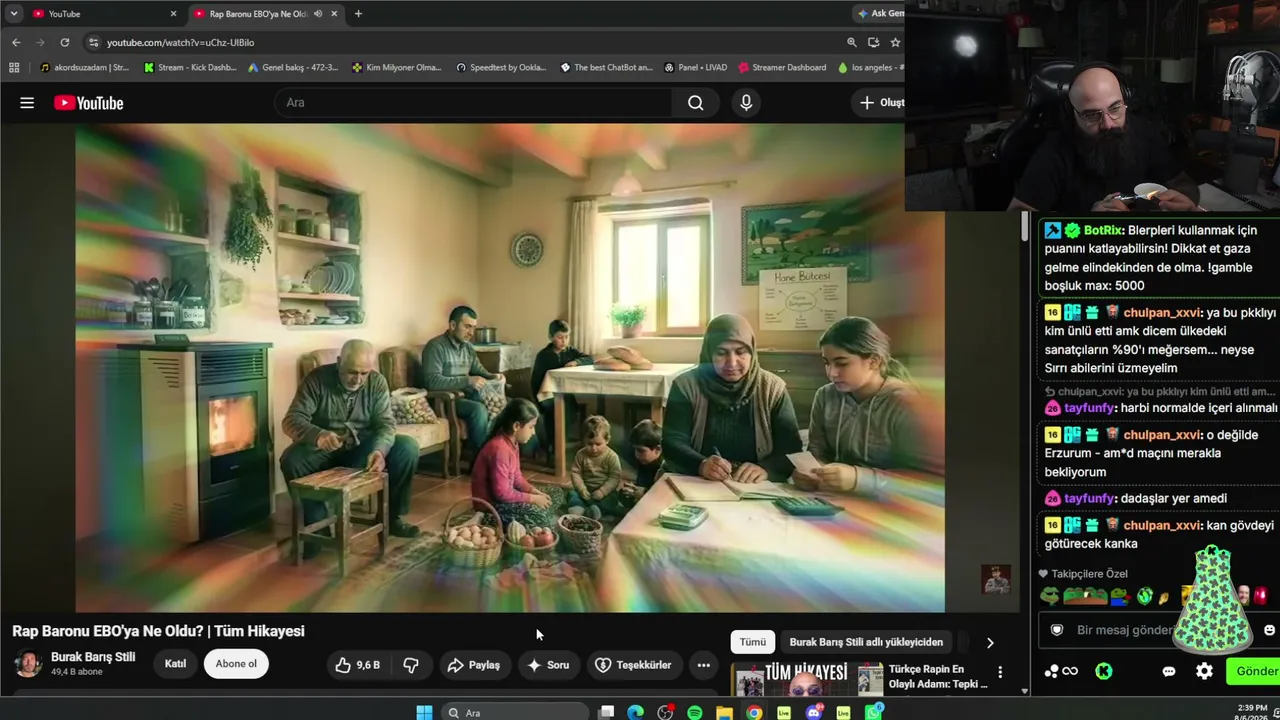Click the green Kick K icon in chat
Image resolution: width=1280 pixels, height=720 pixels.
(1104, 672)
